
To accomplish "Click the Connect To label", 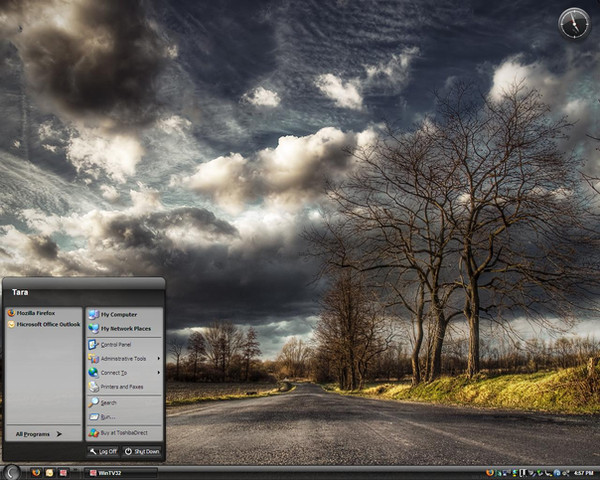I will (x=114, y=373).
